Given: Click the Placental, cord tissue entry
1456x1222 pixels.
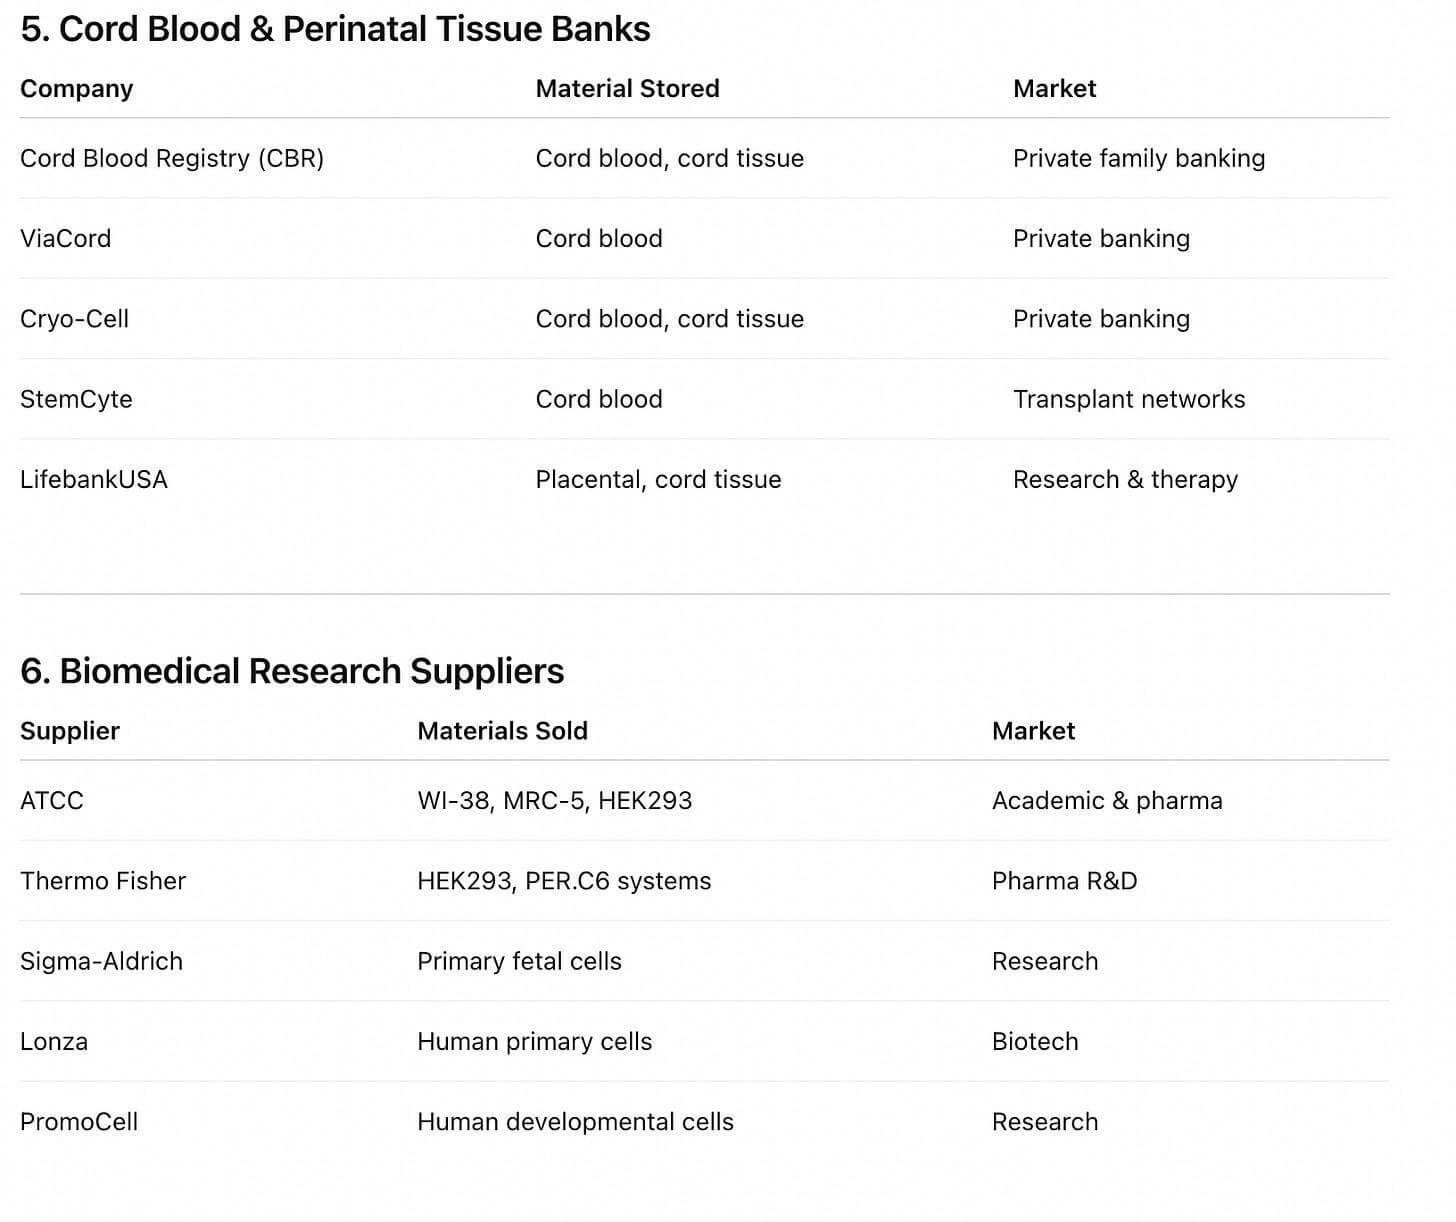Looking at the screenshot, I should (x=658, y=479).
